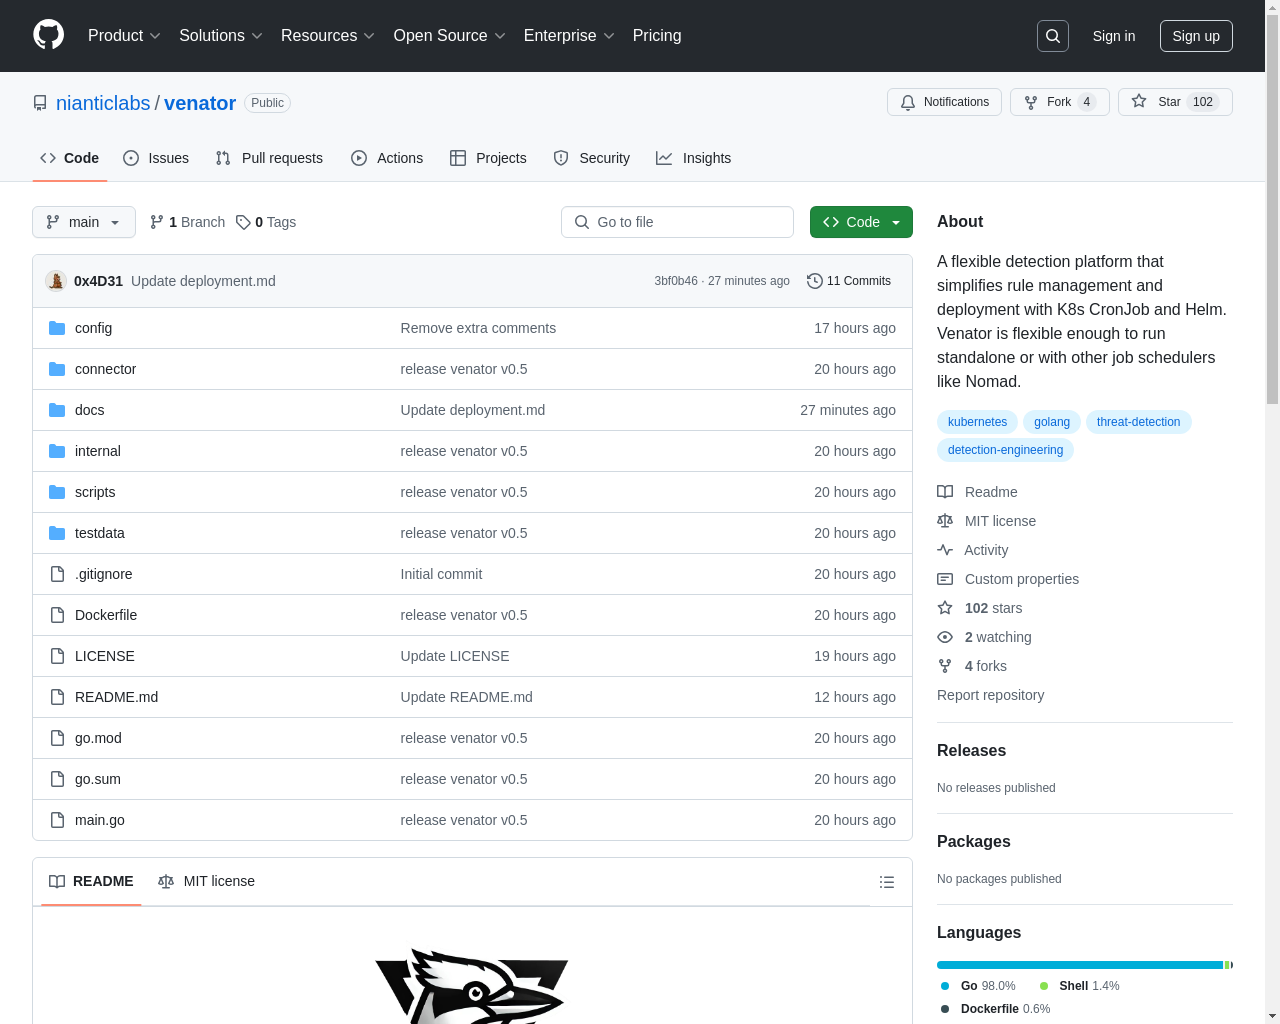
Task: Click the 1 Branch link
Action: [x=187, y=222]
